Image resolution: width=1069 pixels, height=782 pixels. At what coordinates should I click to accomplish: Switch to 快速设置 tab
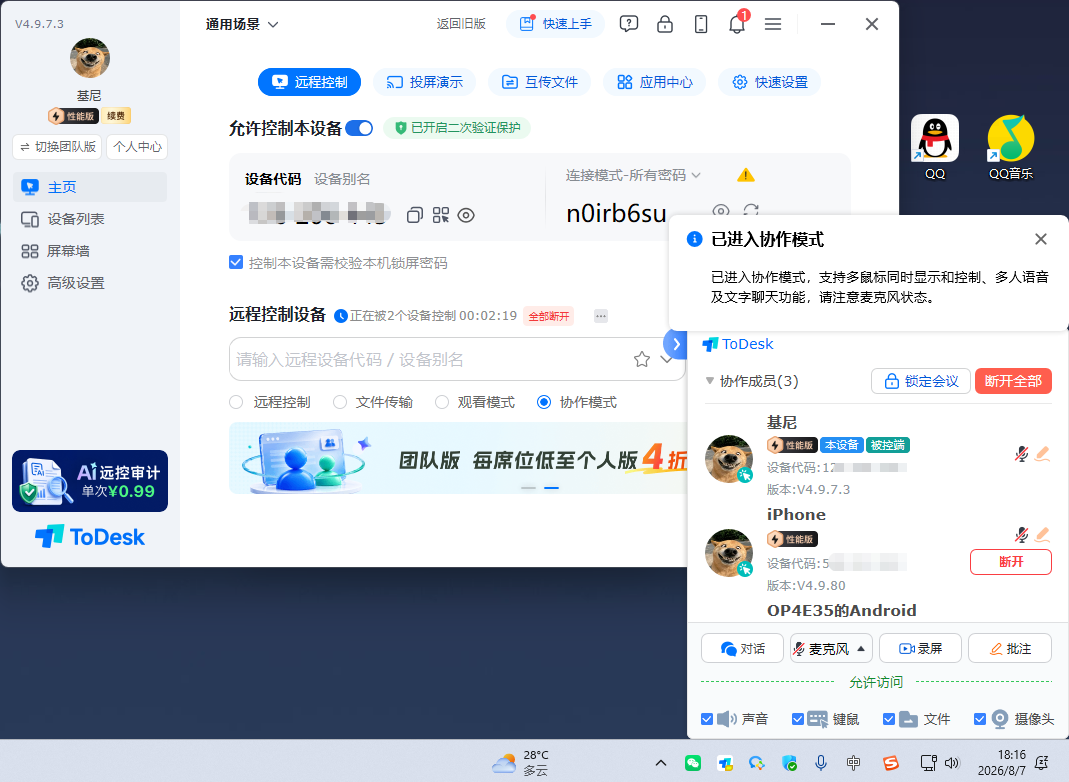770,82
